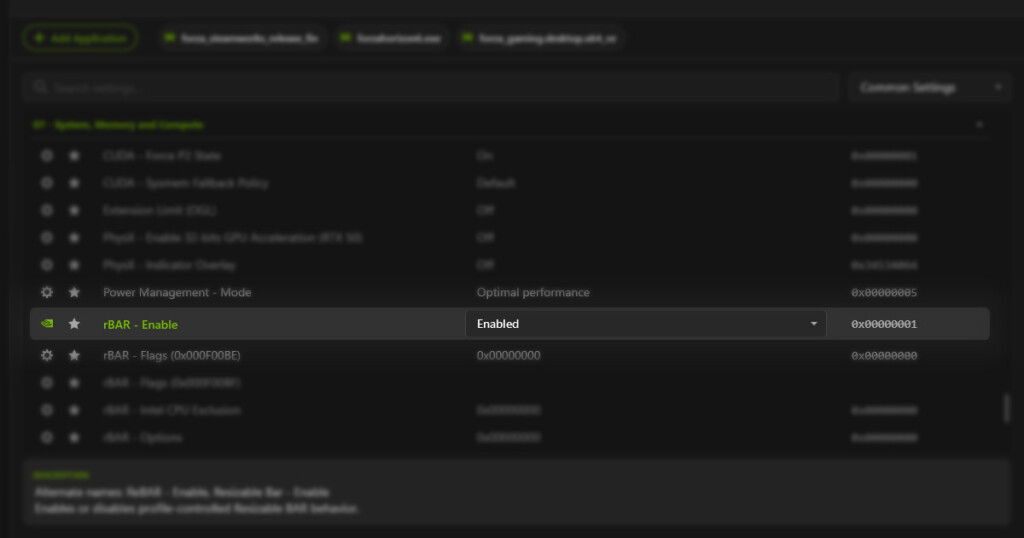Click the gear icon for rBAR - Flags (0x000F00BE)
This screenshot has height=538, width=1024.
click(47, 355)
